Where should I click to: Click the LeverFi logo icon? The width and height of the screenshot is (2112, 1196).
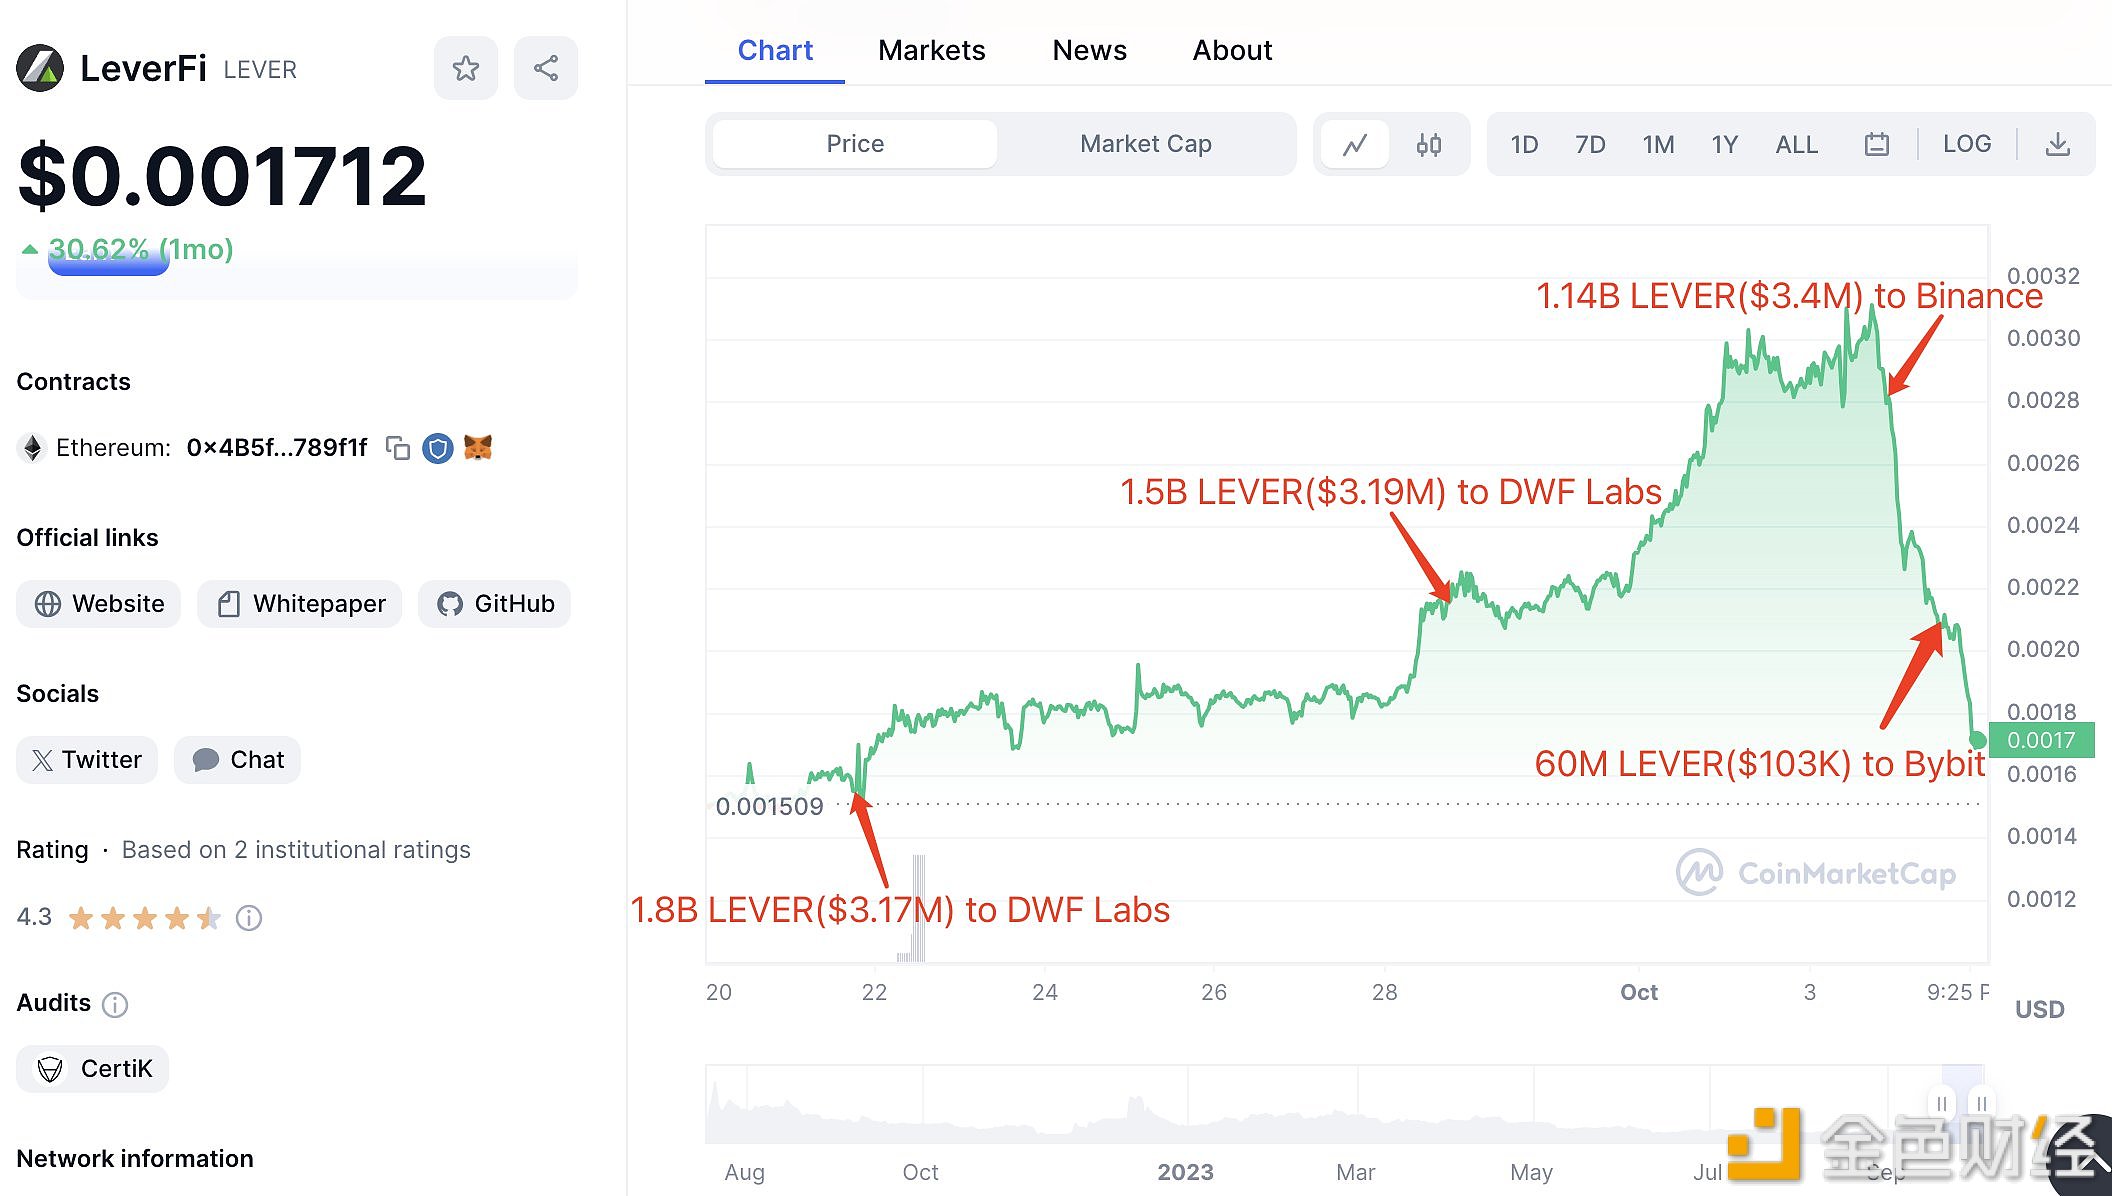[x=40, y=68]
